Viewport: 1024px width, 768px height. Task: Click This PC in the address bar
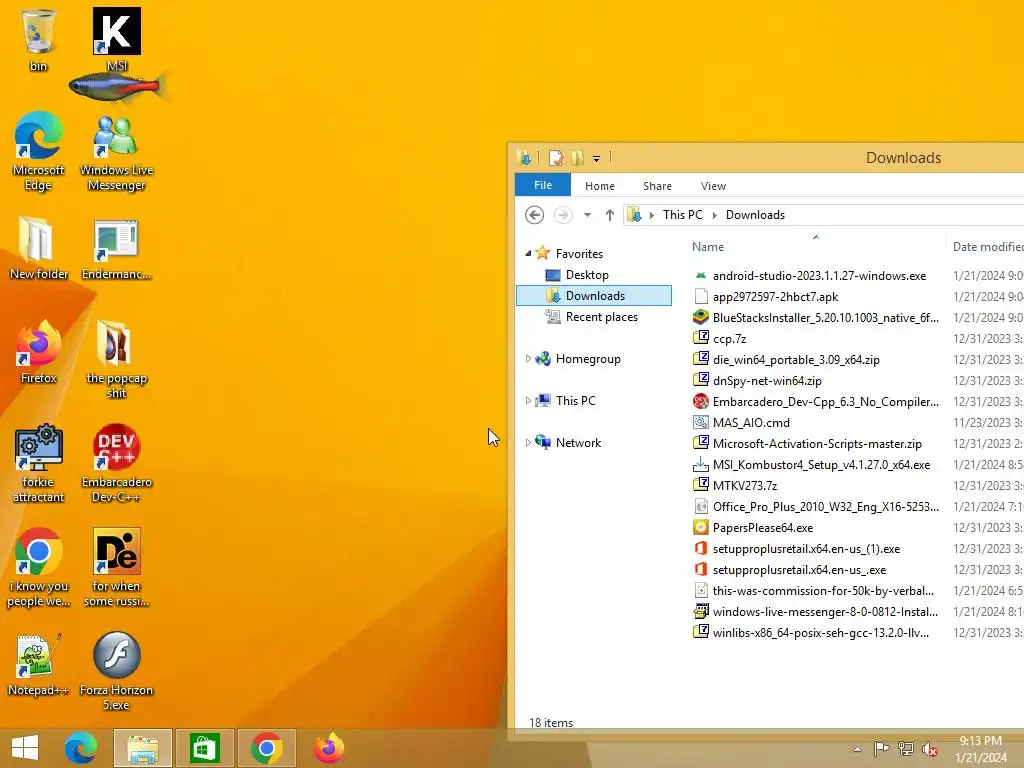pyautogui.click(x=682, y=215)
